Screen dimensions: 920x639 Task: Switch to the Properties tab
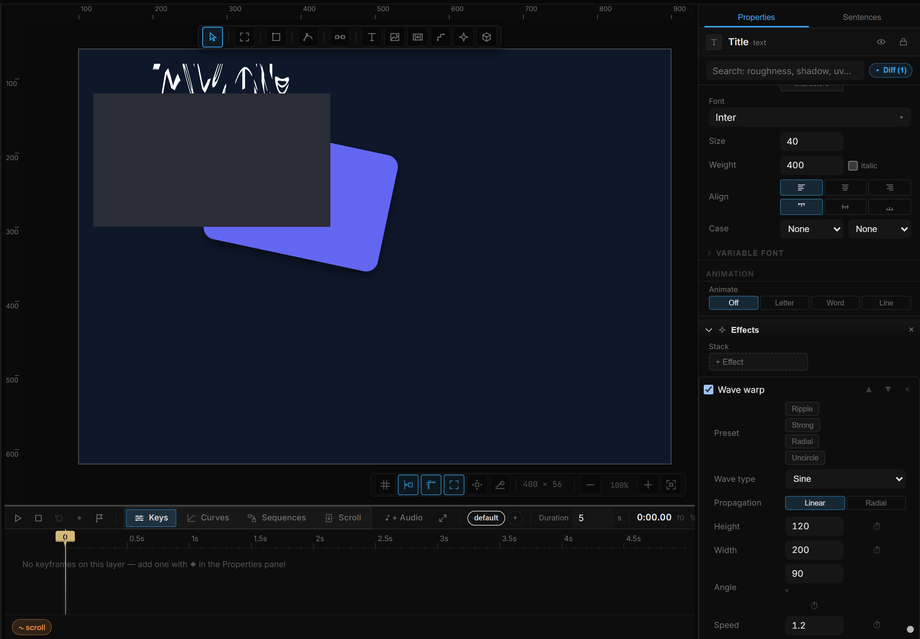point(756,17)
